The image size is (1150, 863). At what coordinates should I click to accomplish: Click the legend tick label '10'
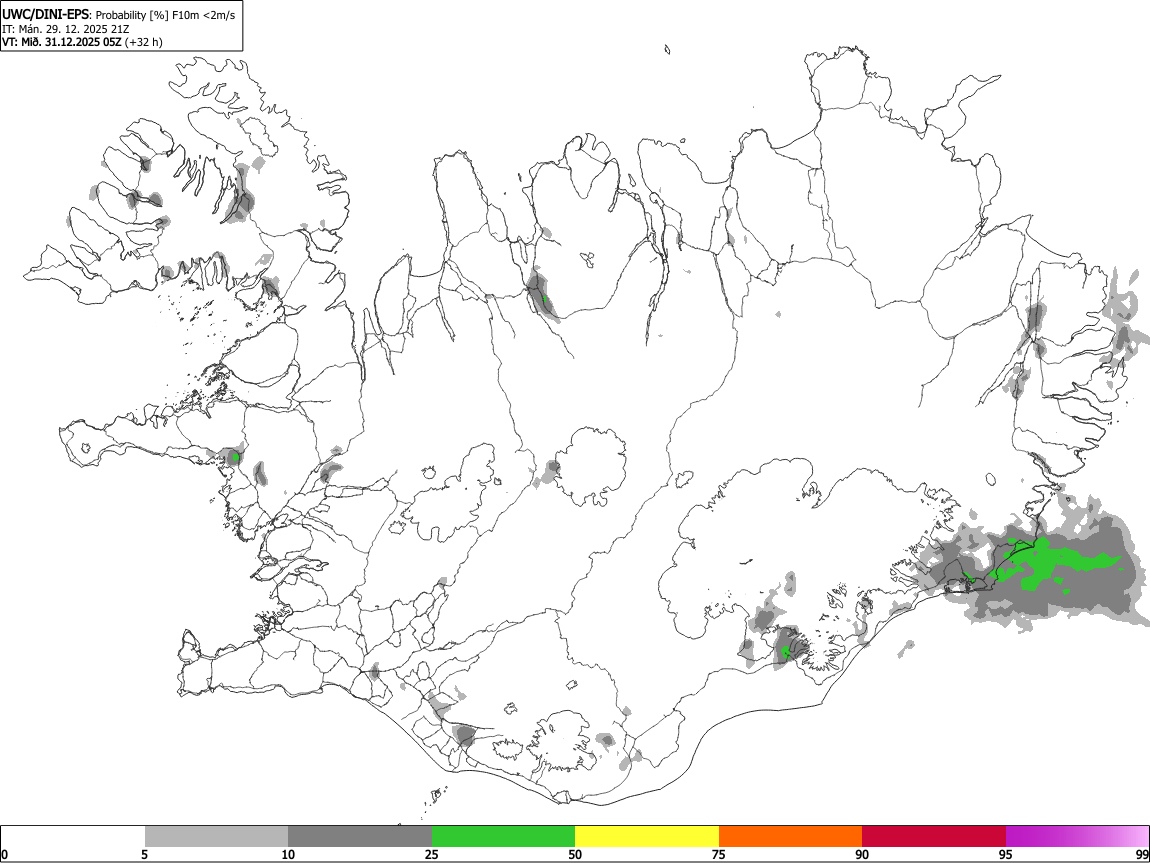(x=288, y=854)
